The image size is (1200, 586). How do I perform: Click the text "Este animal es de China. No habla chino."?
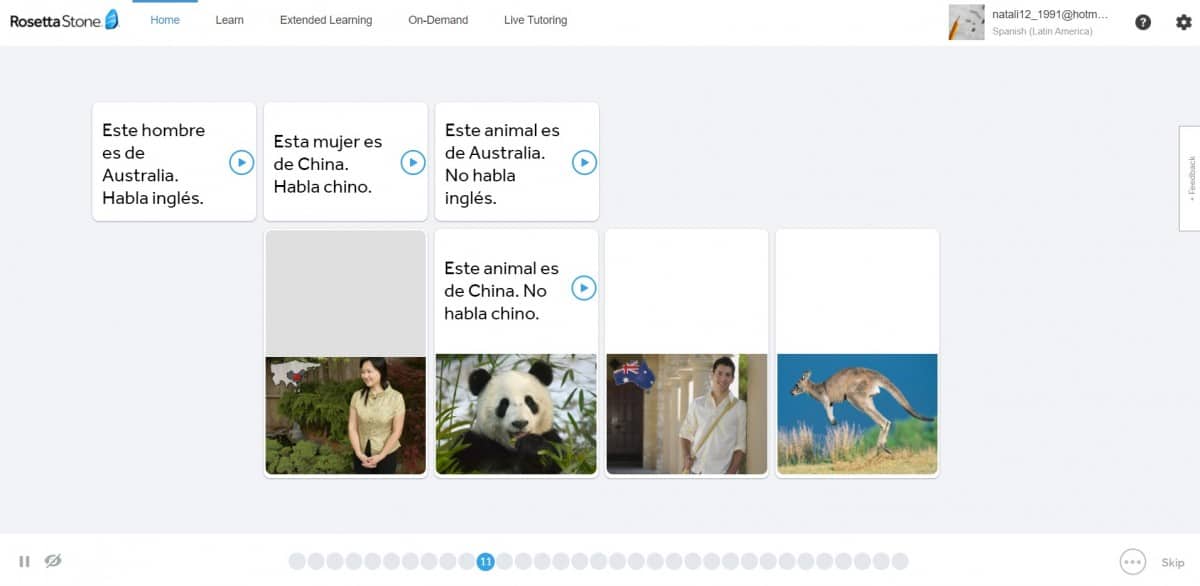click(502, 291)
